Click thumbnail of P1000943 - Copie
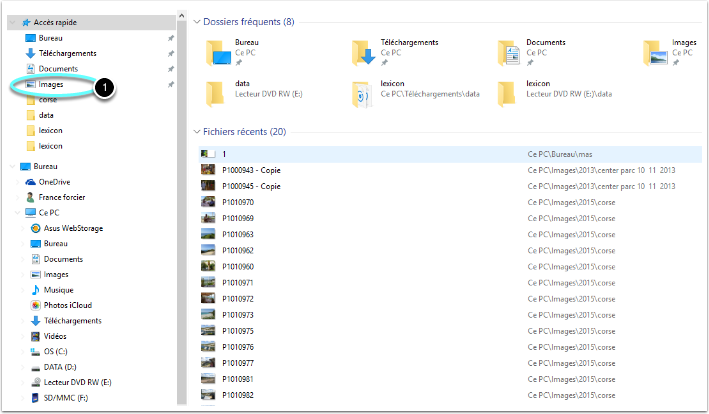The height and width of the screenshot is (414, 709). click(x=207, y=170)
